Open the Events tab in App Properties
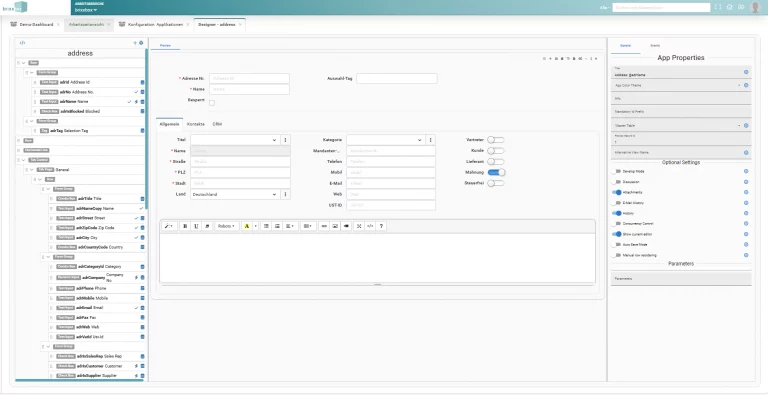 pyautogui.click(x=655, y=46)
